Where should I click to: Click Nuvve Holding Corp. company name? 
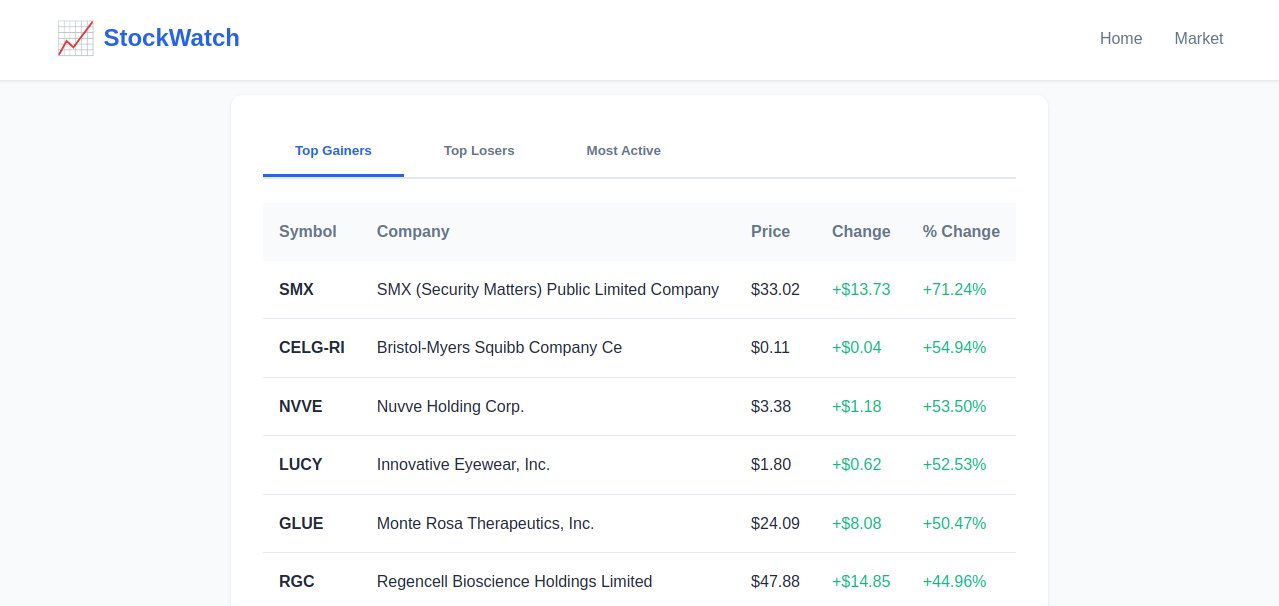pos(450,406)
